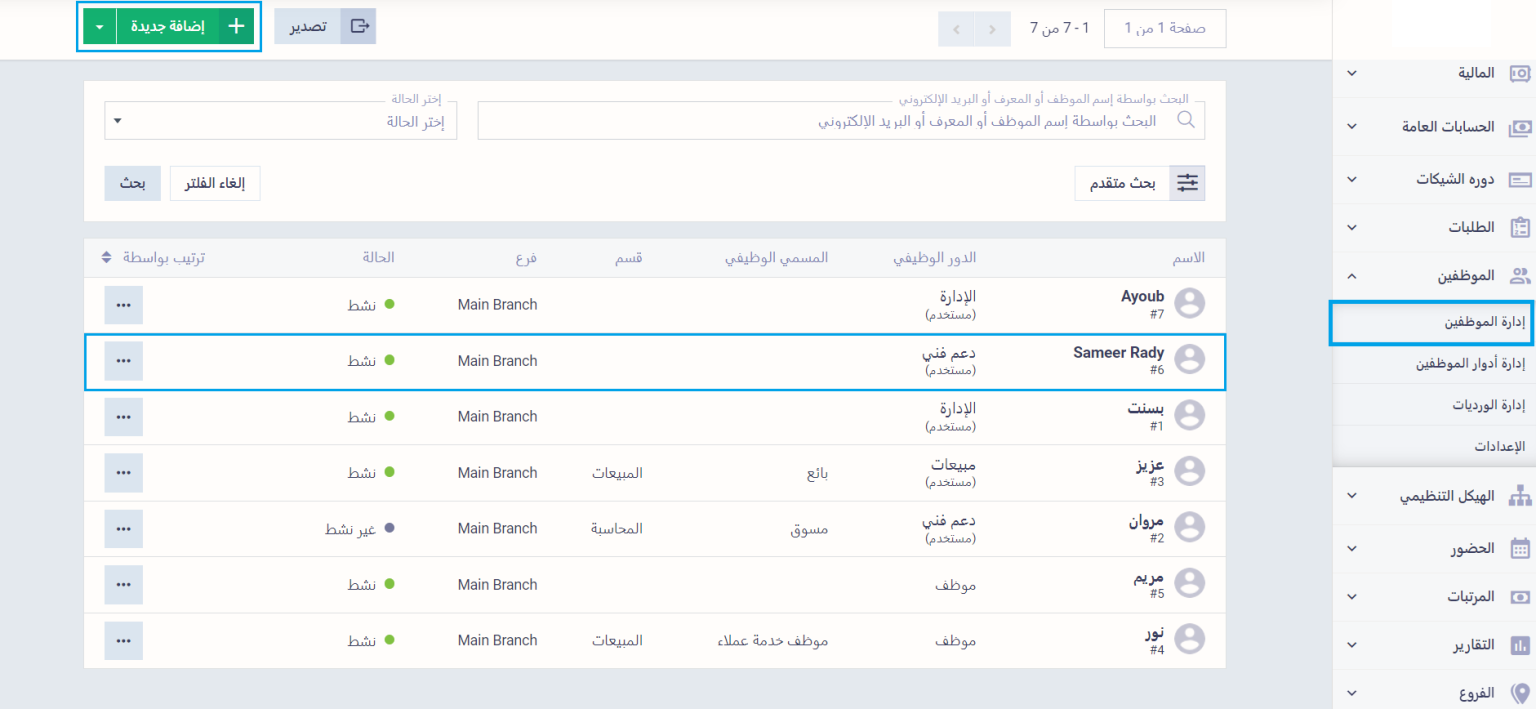Open the status (إختر الحالة) dropdown
This screenshot has height=709, width=1536.
pos(280,121)
